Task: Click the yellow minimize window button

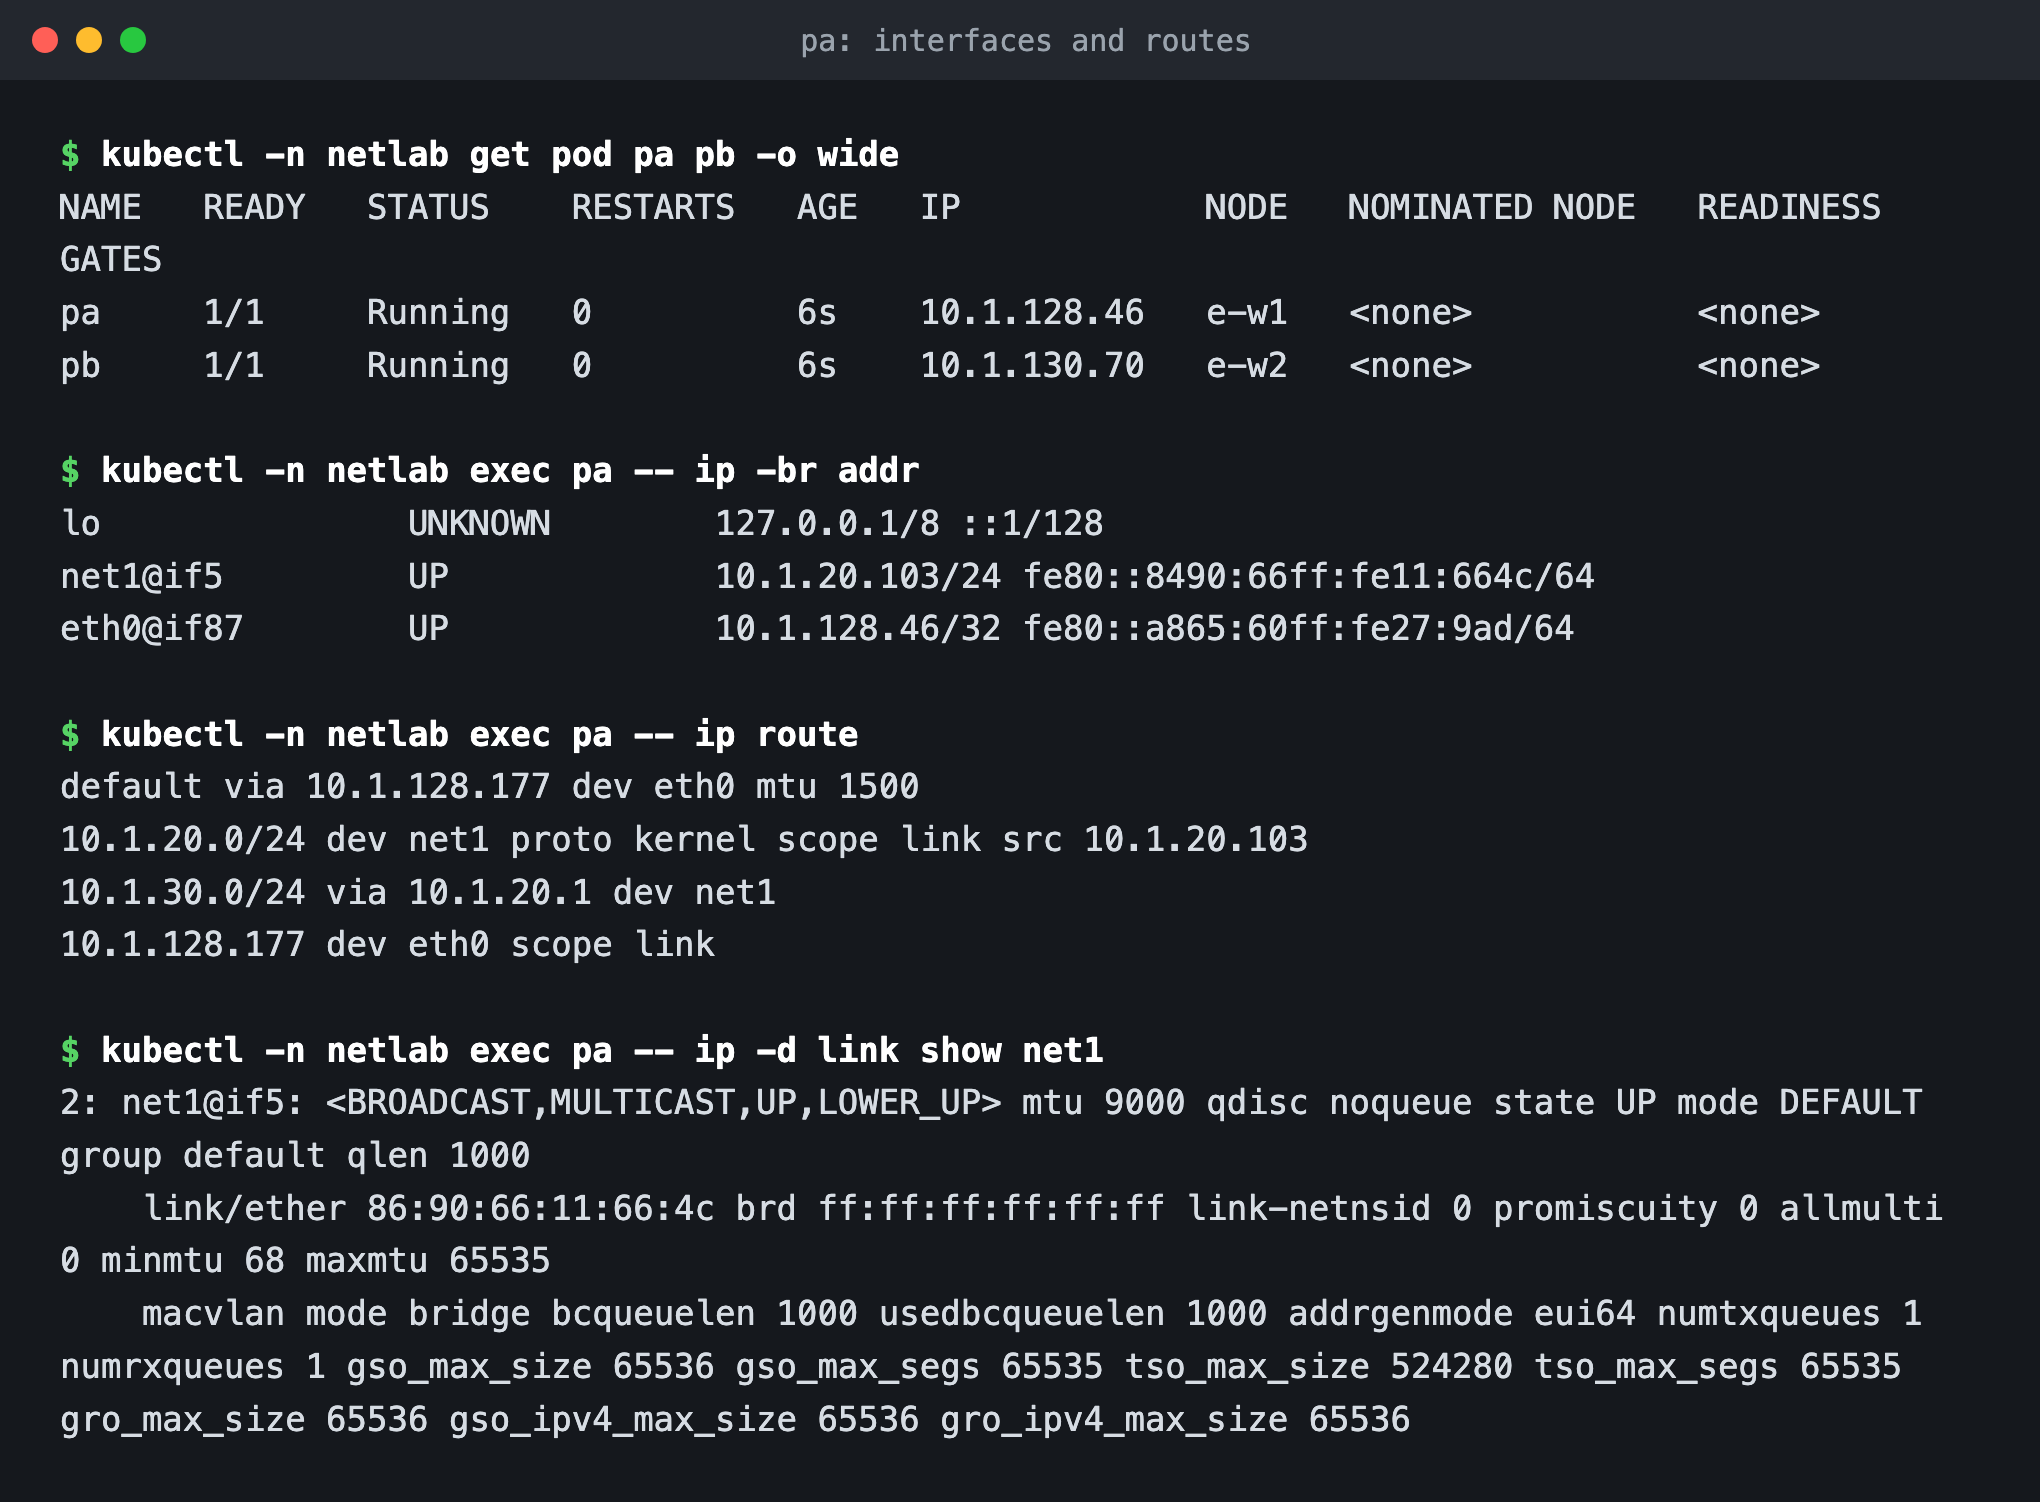Action: click(x=89, y=40)
